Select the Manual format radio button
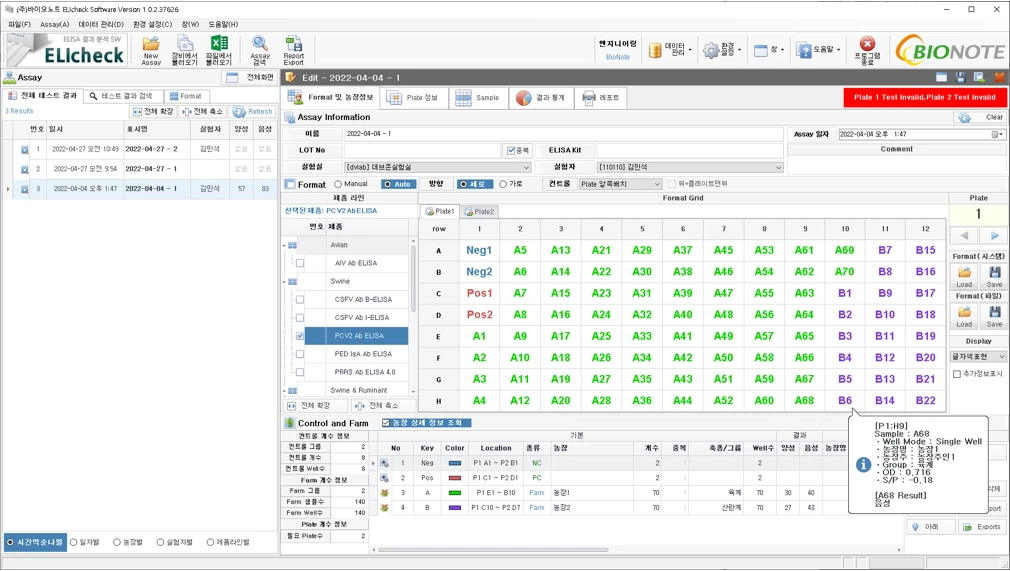Viewport: 1010px width, 571px height. pos(338,184)
